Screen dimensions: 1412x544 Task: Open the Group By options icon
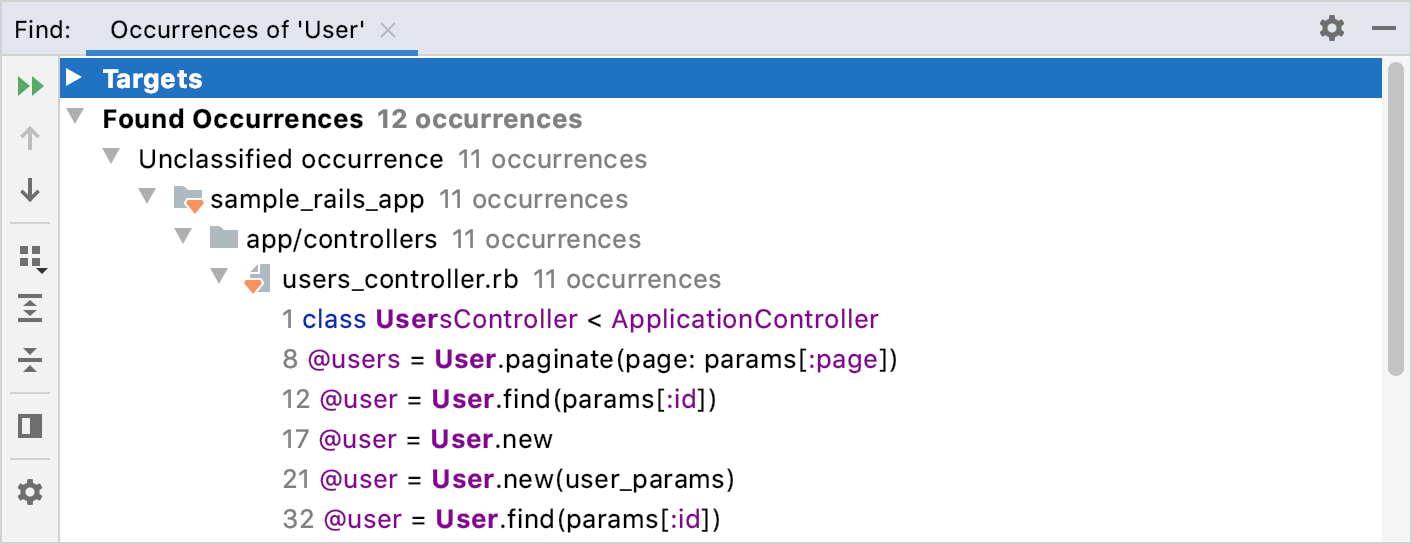[x=32, y=259]
